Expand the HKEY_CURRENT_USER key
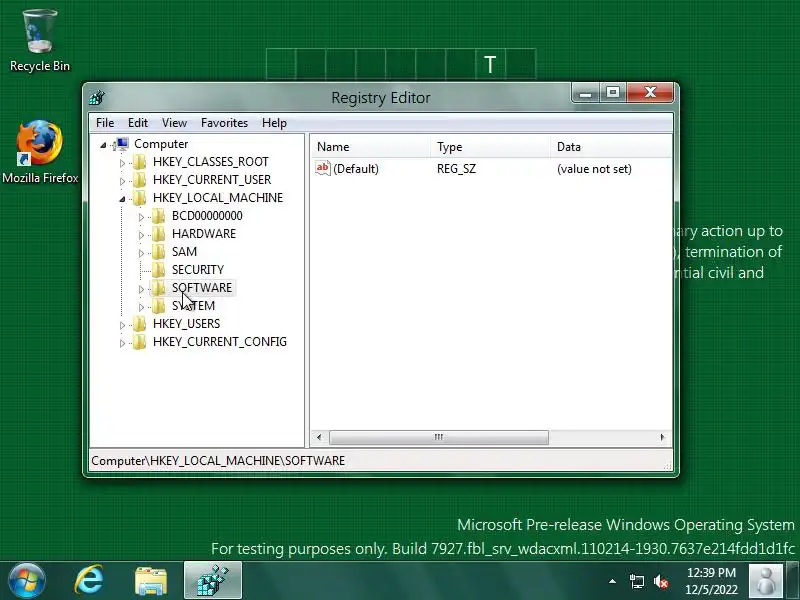Image resolution: width=800 pixels, height=600 pixels. coord(122,181)
